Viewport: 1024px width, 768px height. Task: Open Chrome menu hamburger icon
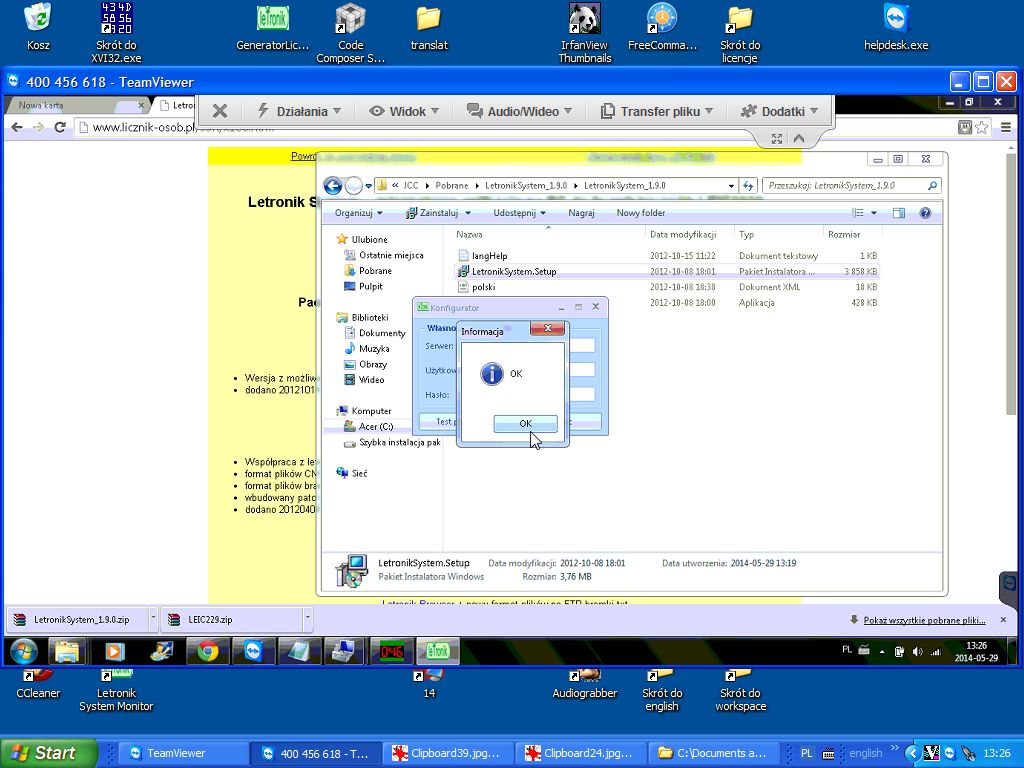pyautogui.click(x=1006, y=127)
